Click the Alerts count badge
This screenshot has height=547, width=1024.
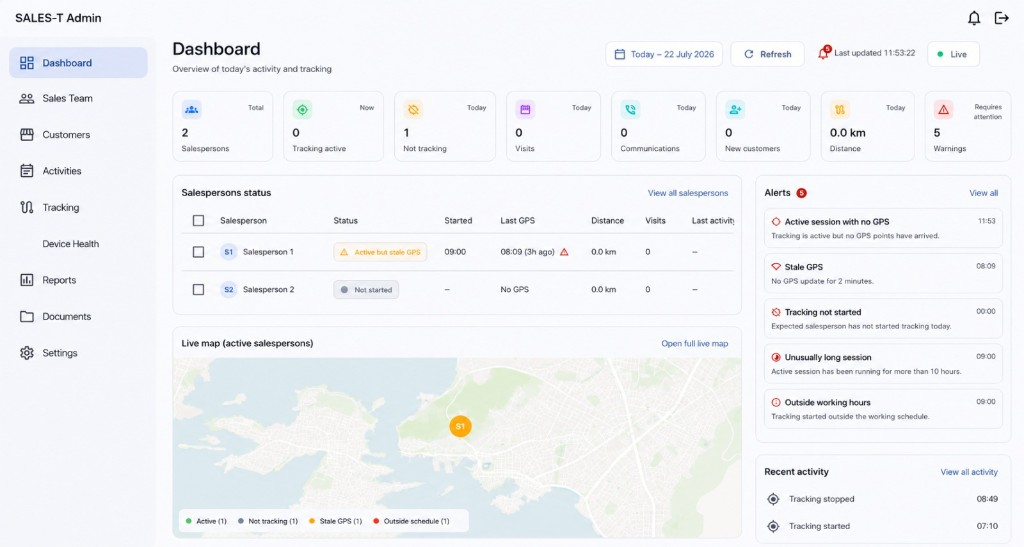coord(801,193)
